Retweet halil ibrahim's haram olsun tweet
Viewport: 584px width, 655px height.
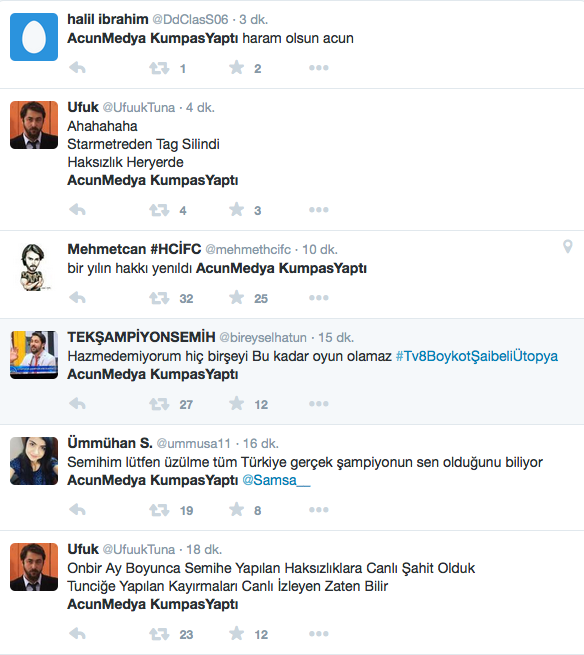tap(159, 68)
